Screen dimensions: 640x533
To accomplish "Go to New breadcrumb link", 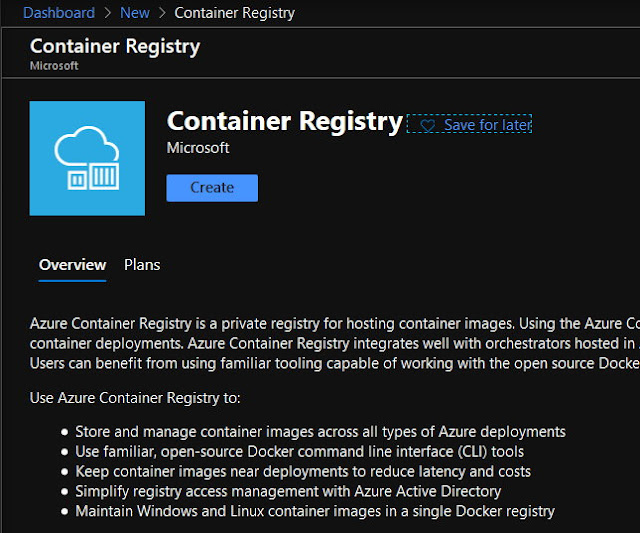I will coord(135,13).
